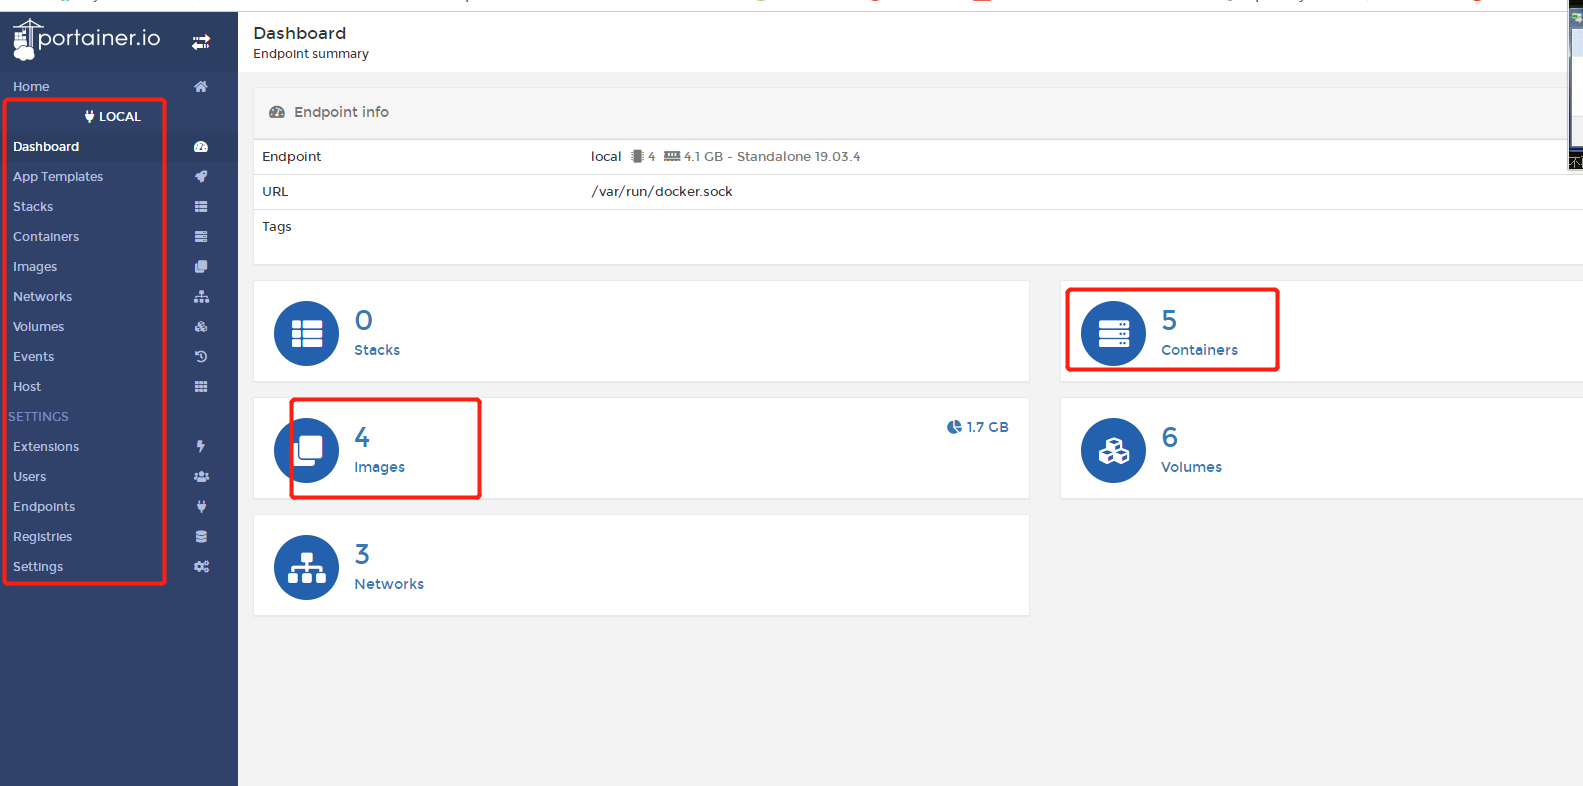Click the Extensions bolt icon in sidebar
Image resolution: width=1583 pixels, height=786 pixels.
point(201,447)
